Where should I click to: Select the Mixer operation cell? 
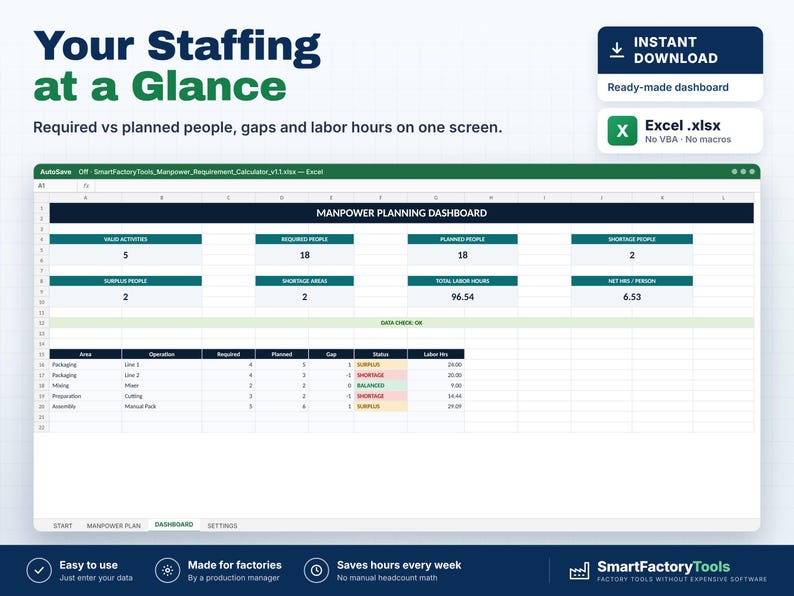[x=162, y=385]
